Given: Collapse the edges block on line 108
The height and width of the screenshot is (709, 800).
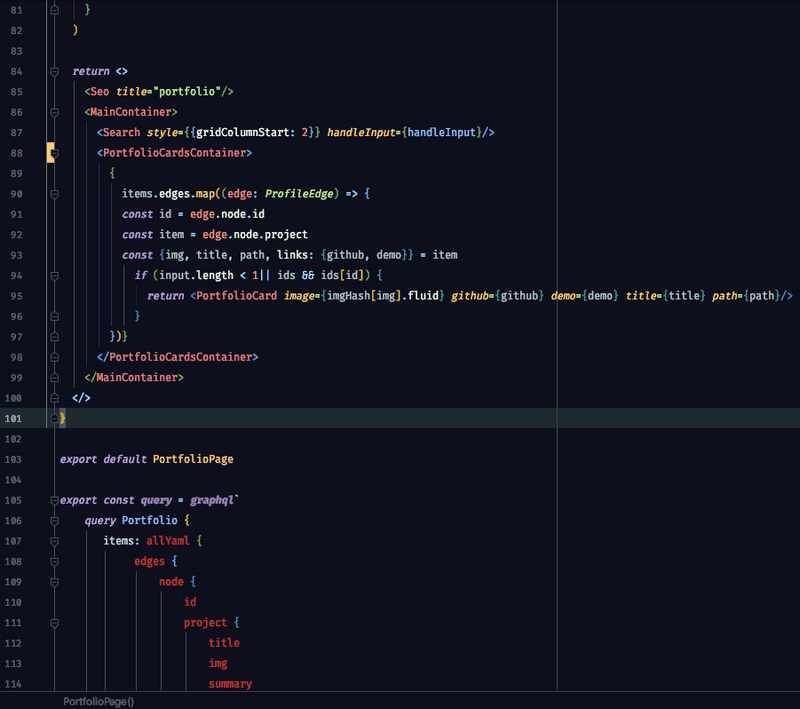Looking at the screenshot, I should [55, 562].
